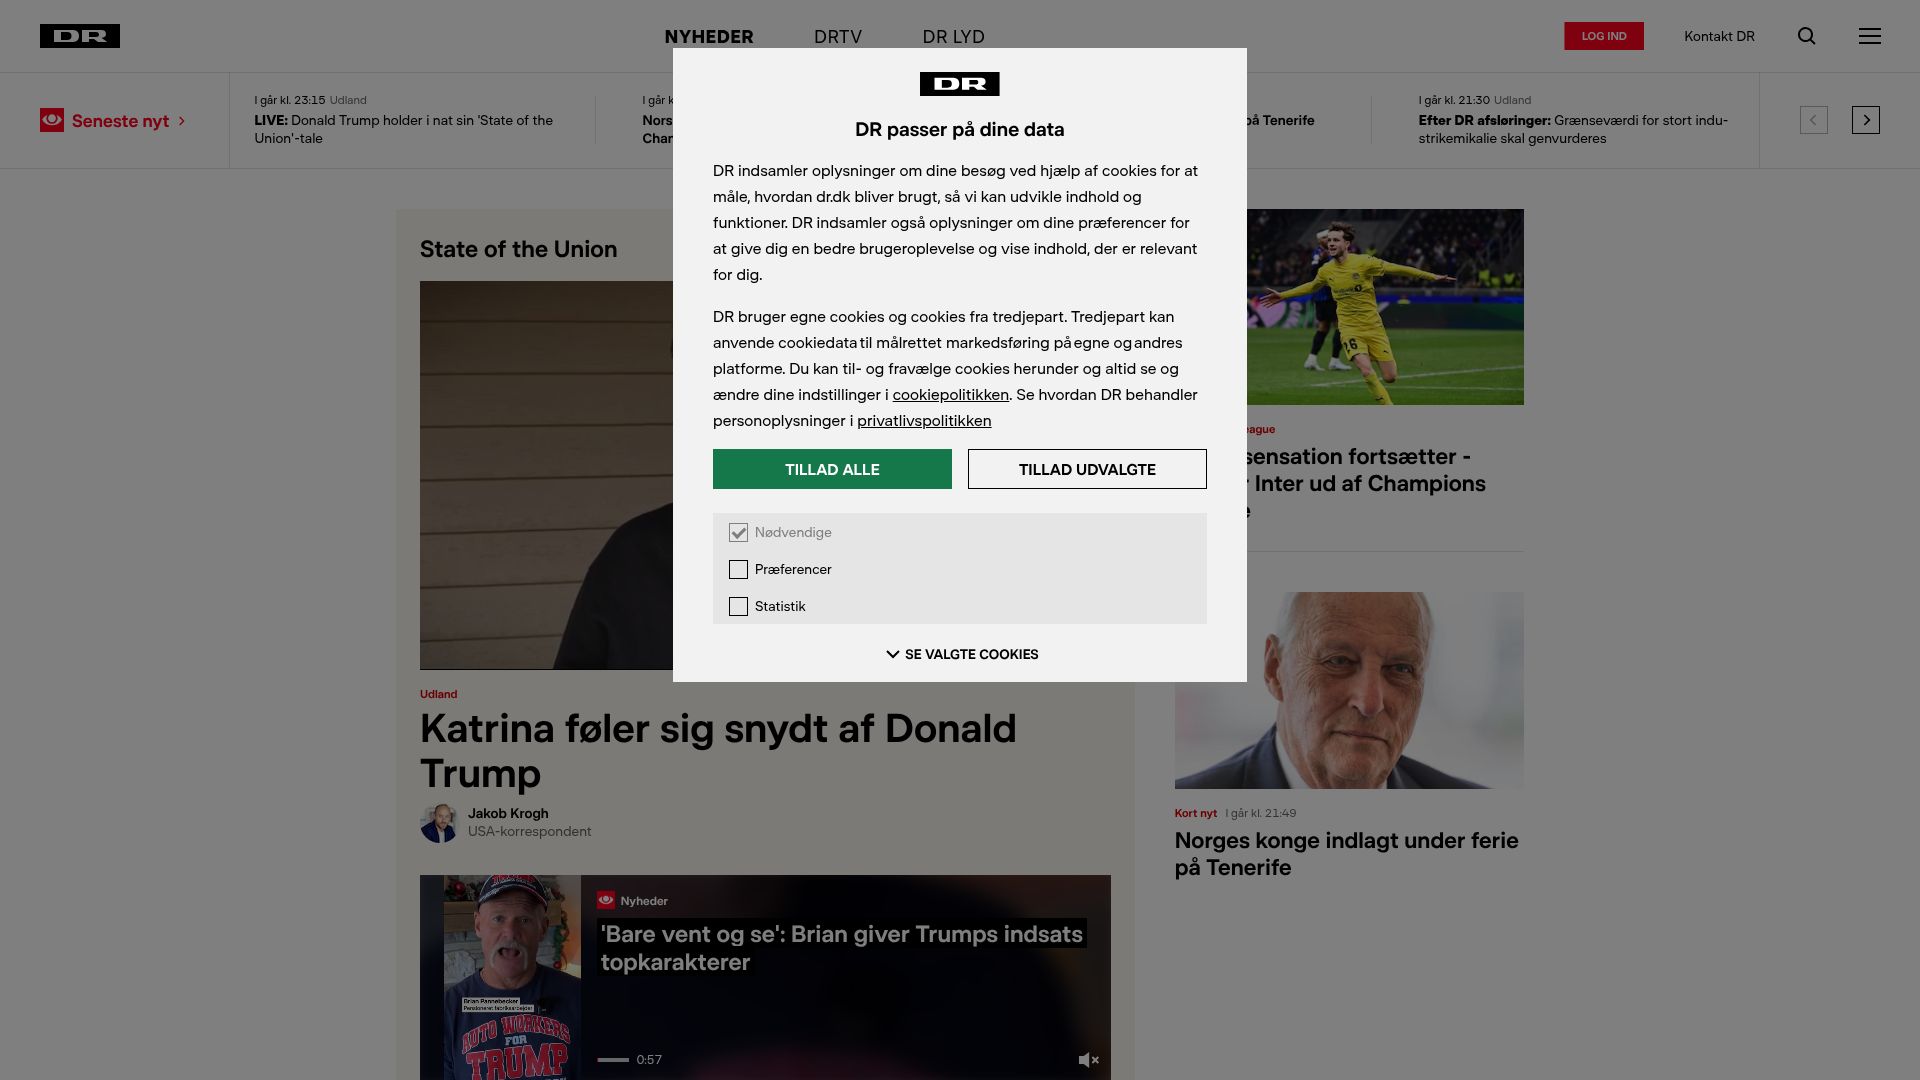Select the DRTV tab

tap(837, 36)
